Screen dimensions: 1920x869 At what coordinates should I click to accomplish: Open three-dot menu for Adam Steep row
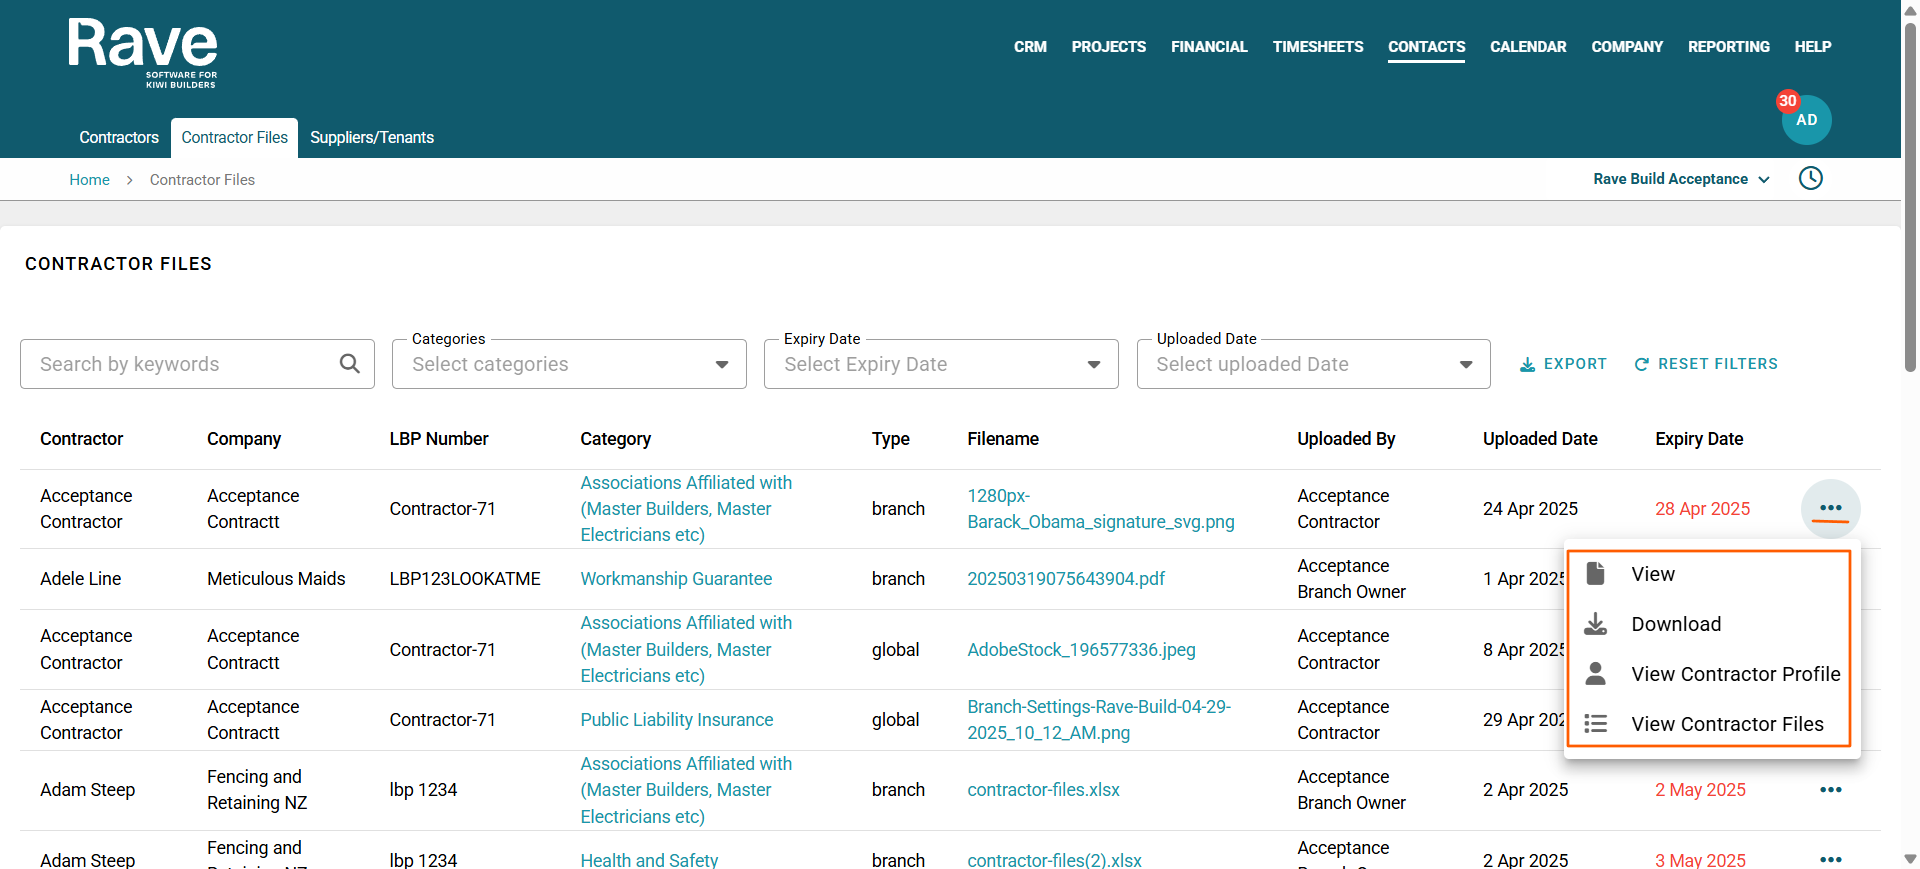click(x=1830, y=790)
